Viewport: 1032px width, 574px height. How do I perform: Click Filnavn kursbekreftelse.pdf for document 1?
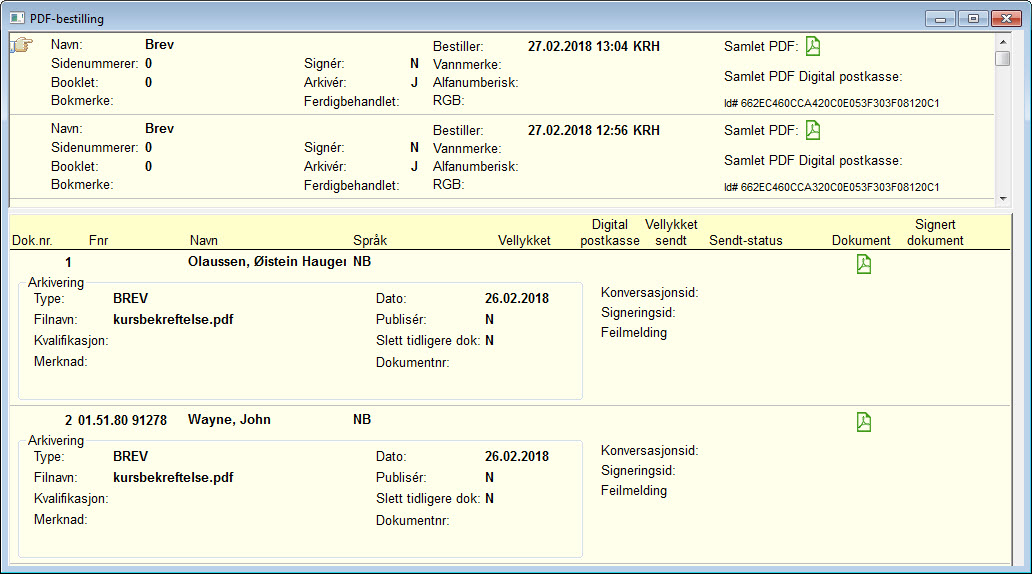[173, 319]
